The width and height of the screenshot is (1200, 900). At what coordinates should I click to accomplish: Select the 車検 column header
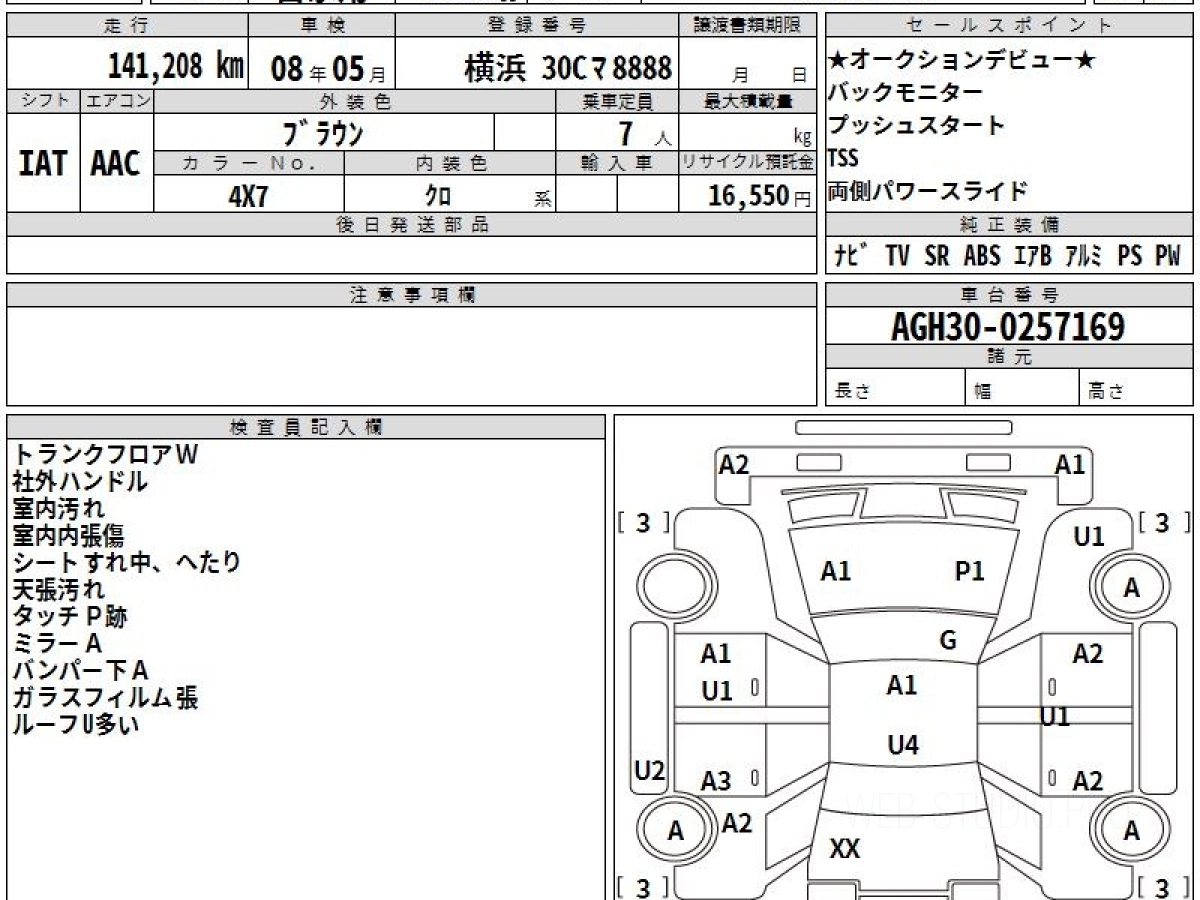coord(321,26)
